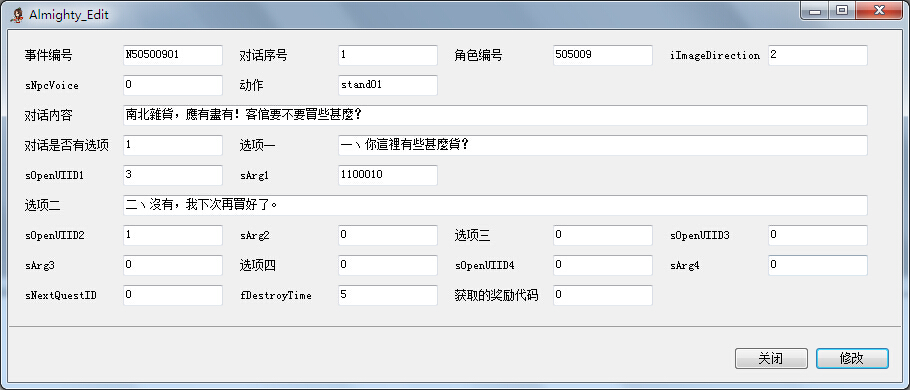910x390 pixels.
Task: Click the sArg4 input field
Action: tap(818, 265)
